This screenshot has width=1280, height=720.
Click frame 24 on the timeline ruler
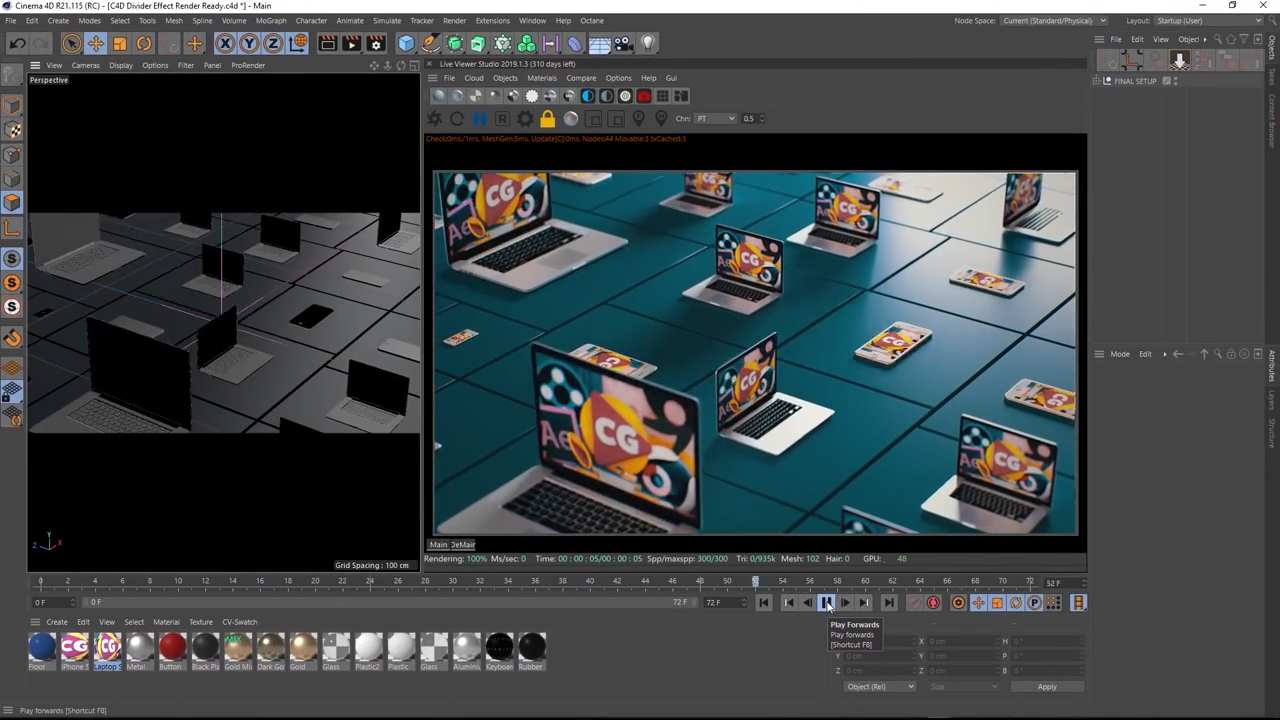(370, 582)
